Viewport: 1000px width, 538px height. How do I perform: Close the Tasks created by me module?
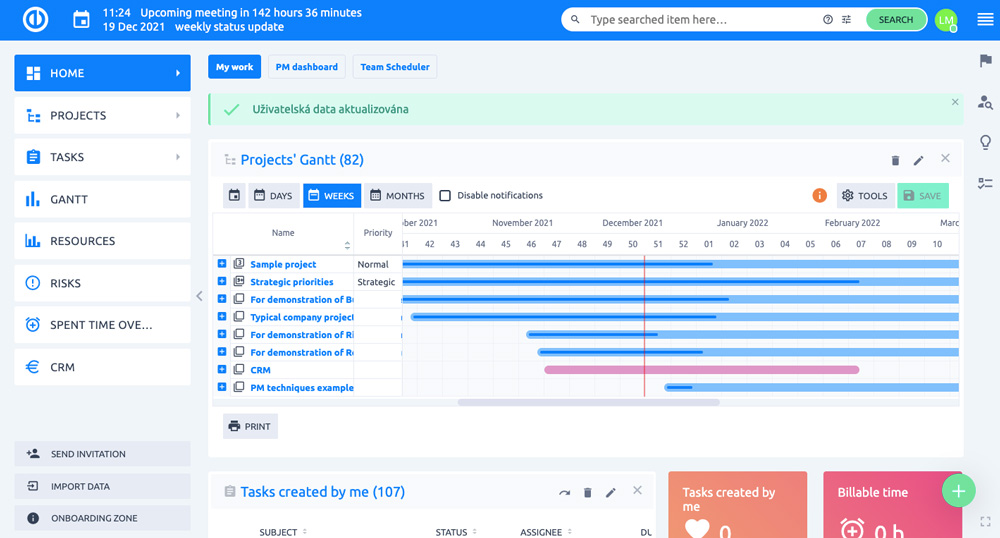[x=637, y=490]
